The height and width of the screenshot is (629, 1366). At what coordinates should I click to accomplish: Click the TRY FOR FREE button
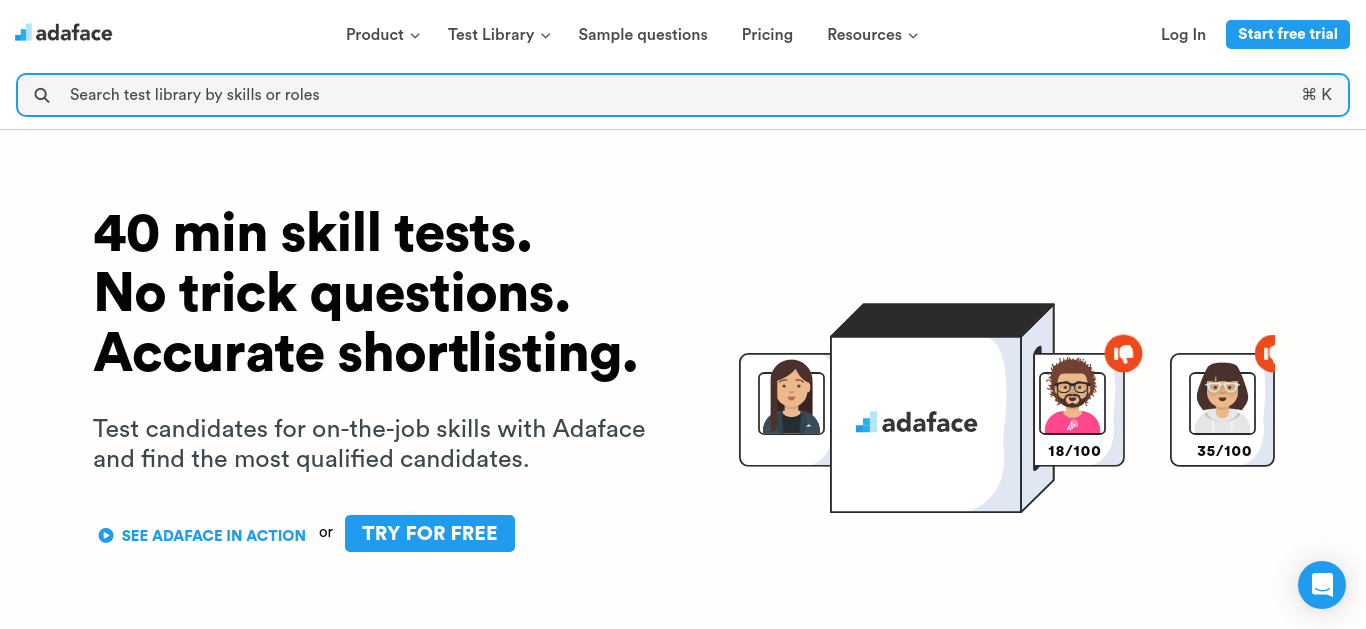point(430,533)
